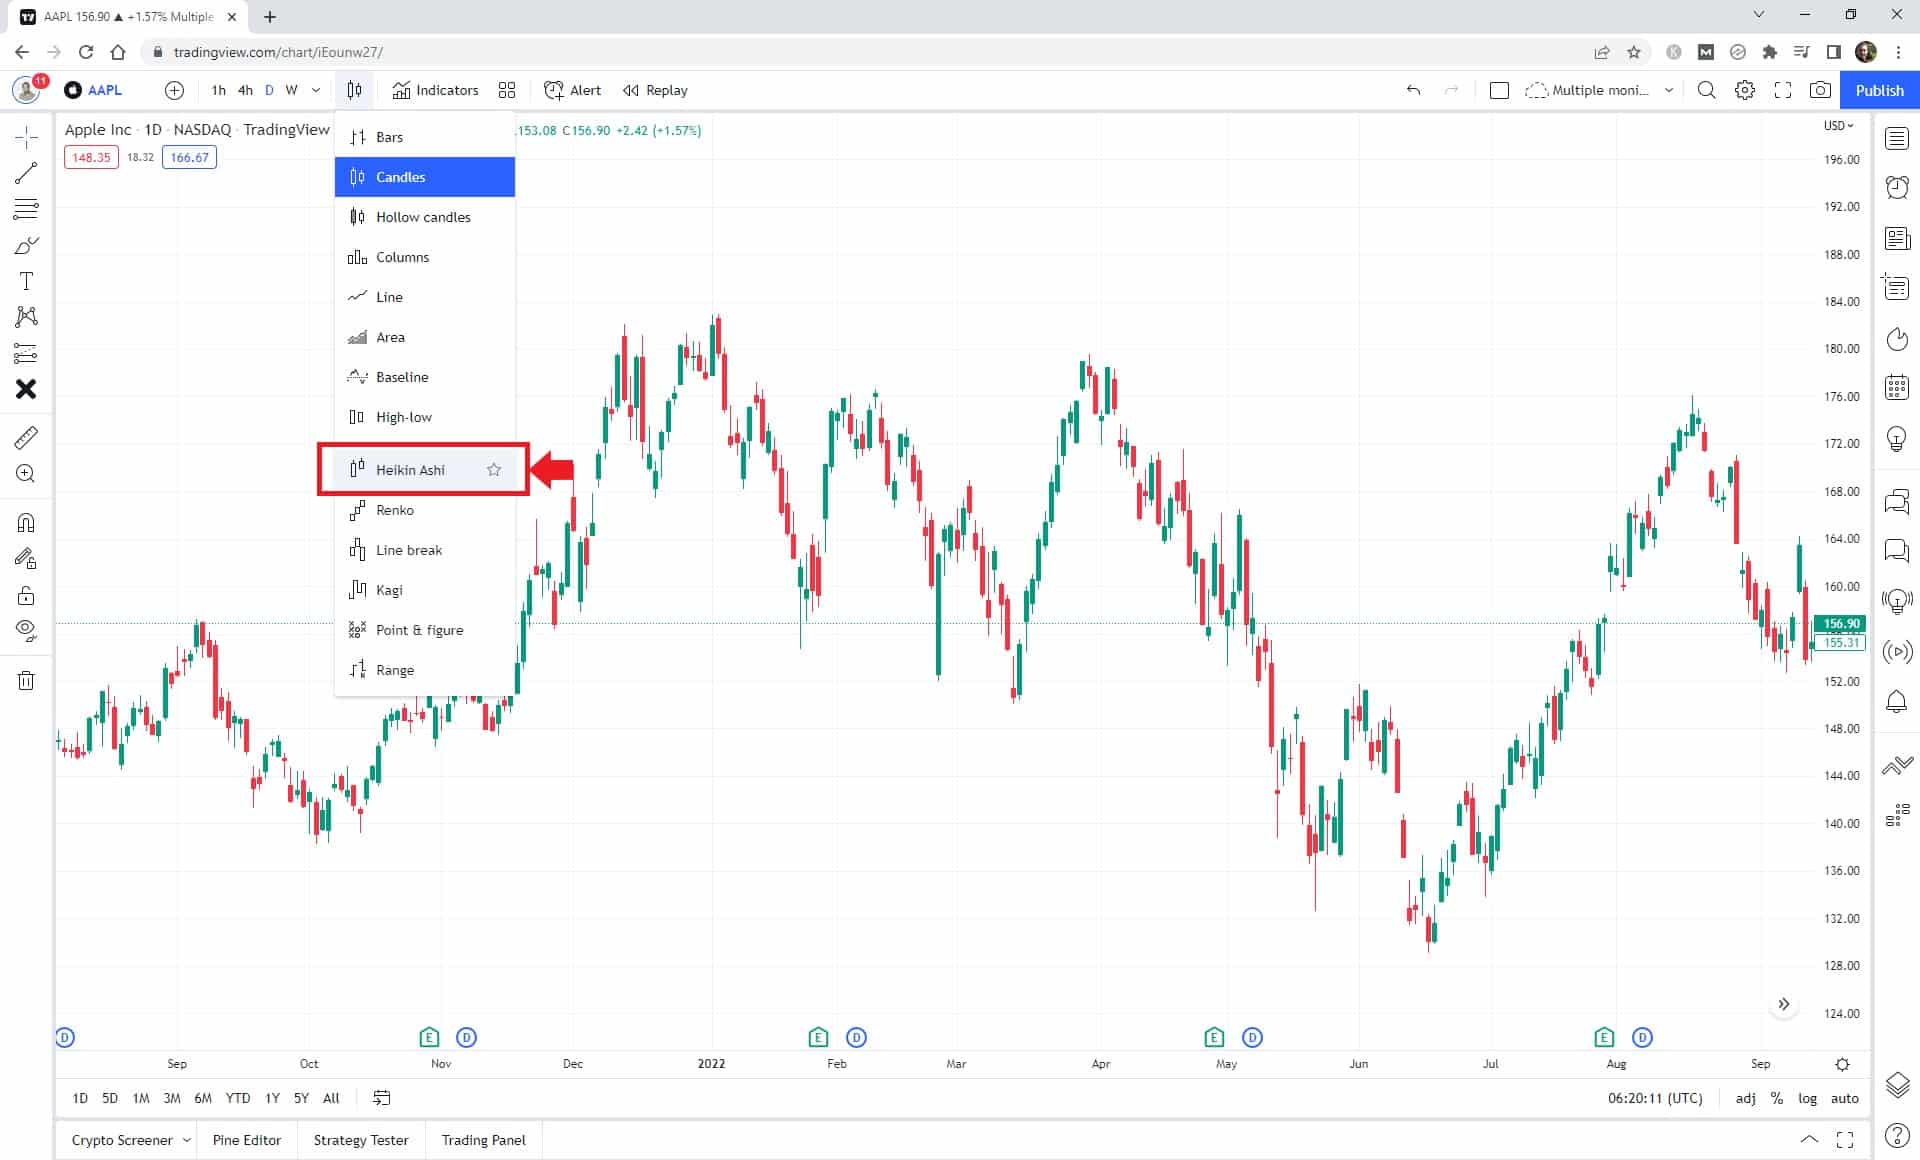
Task: Select Heikin Ashi chart type
Action: pyautogui.click(x=410, y=470)
